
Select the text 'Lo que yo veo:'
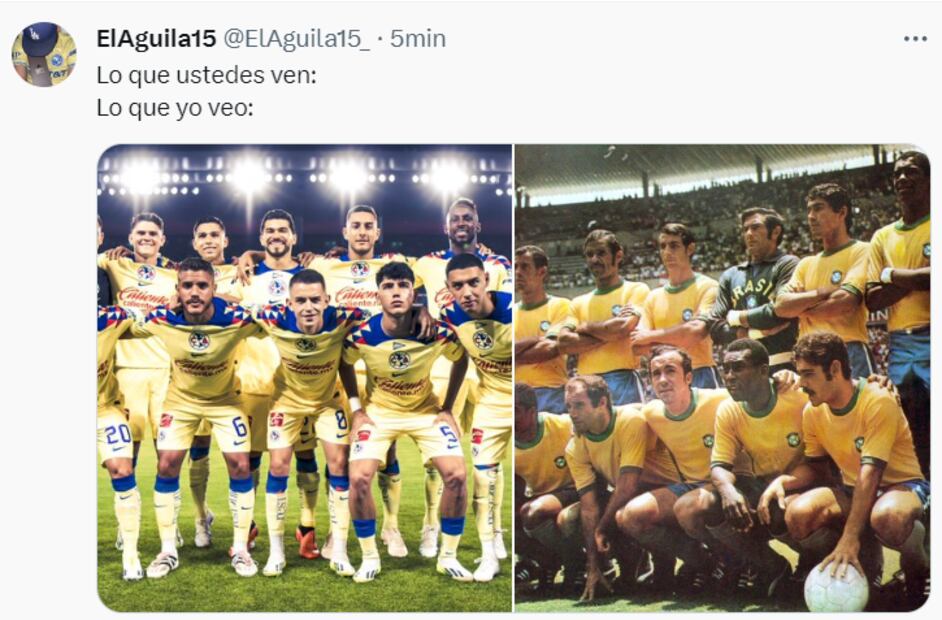pyautogui.click(x=175, y=109)
